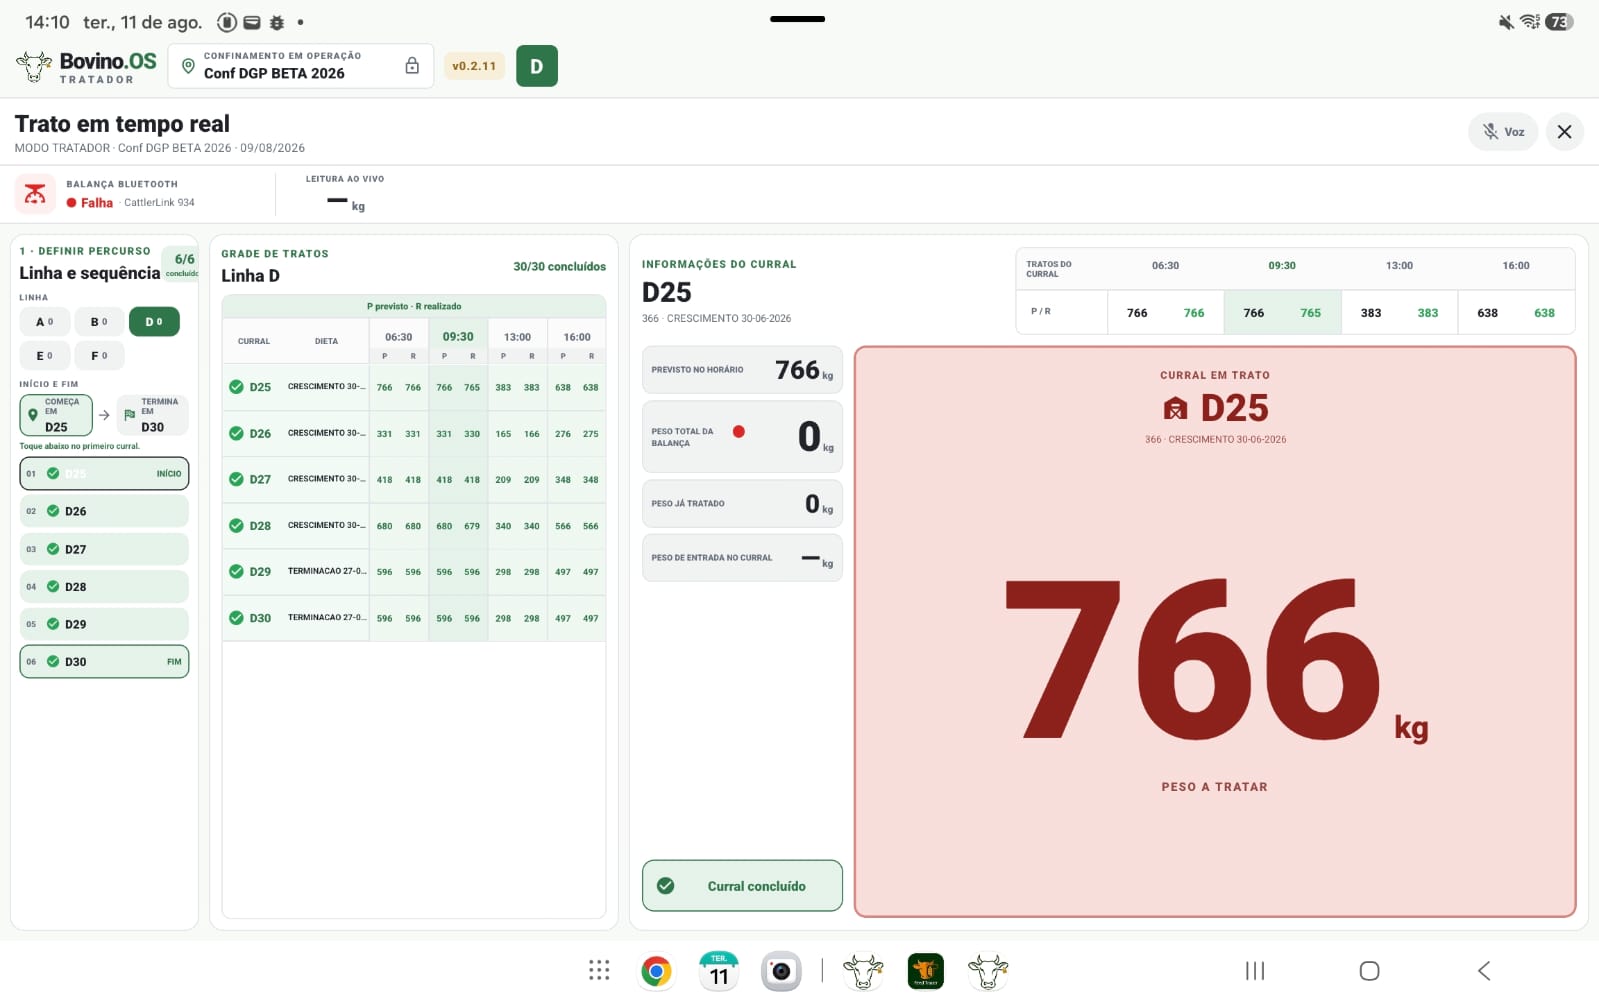
Task: Tap the Bluetooth scale failure icon
Action: (35, 194)
